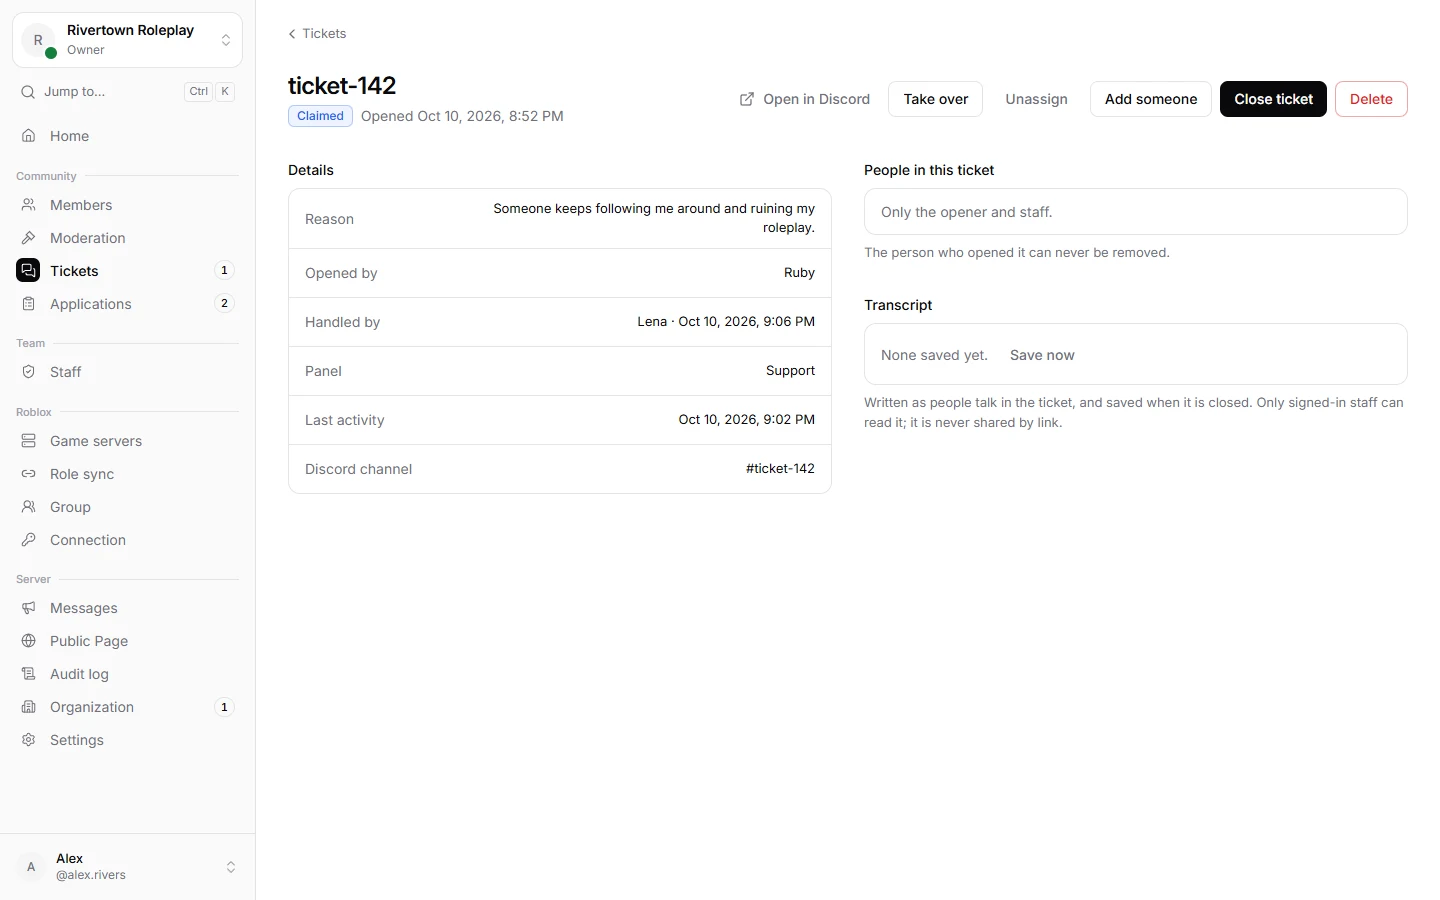Go back to Tickets via breadcrumb
The image size is (1440, 900).
317,34
